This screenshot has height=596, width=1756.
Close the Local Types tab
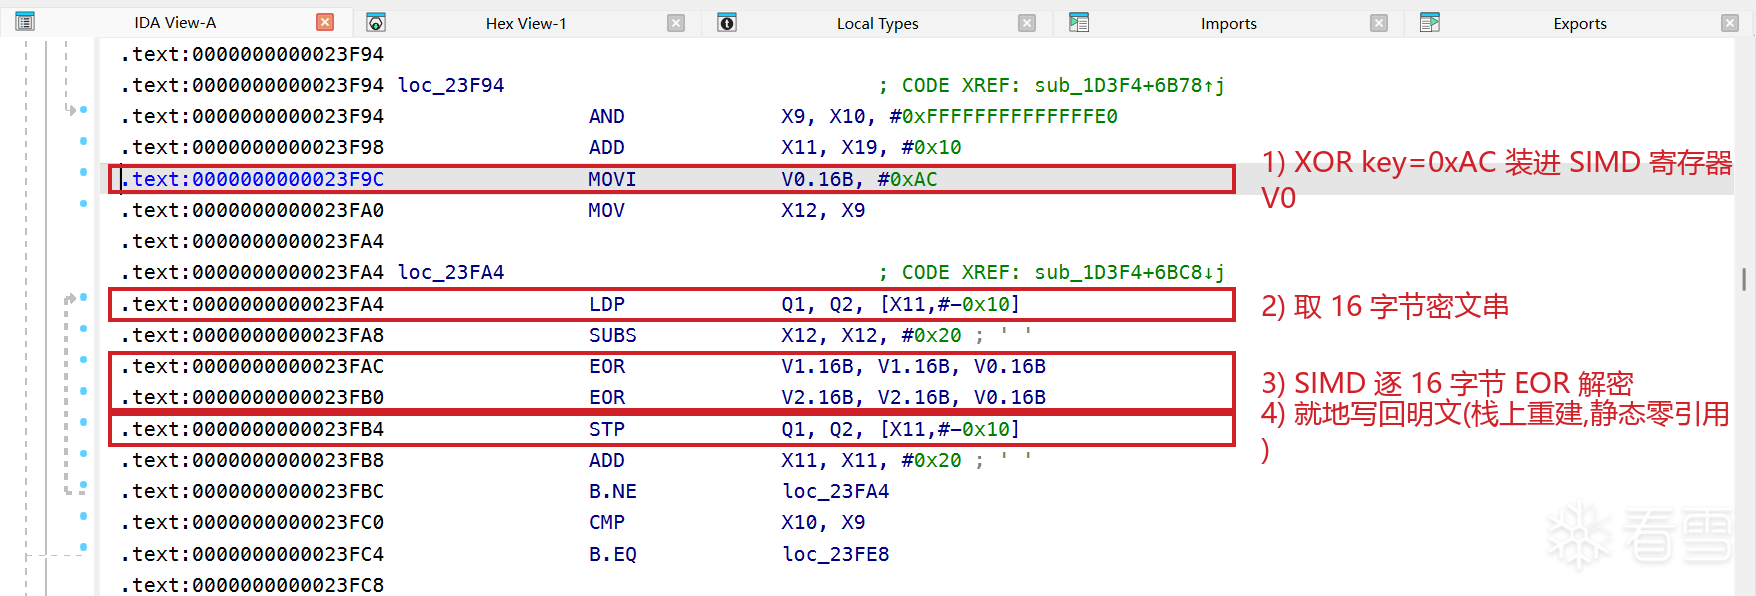pyautogui.click(x=1027, y=23)
